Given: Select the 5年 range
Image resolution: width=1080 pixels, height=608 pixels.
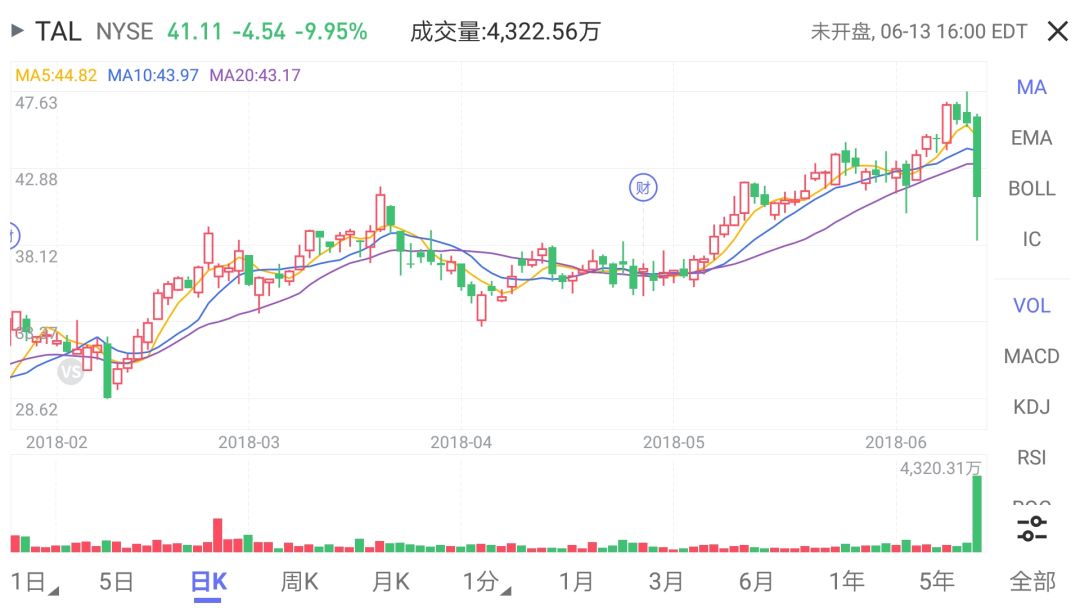Looking at the screenshot, I should [937, 582].
